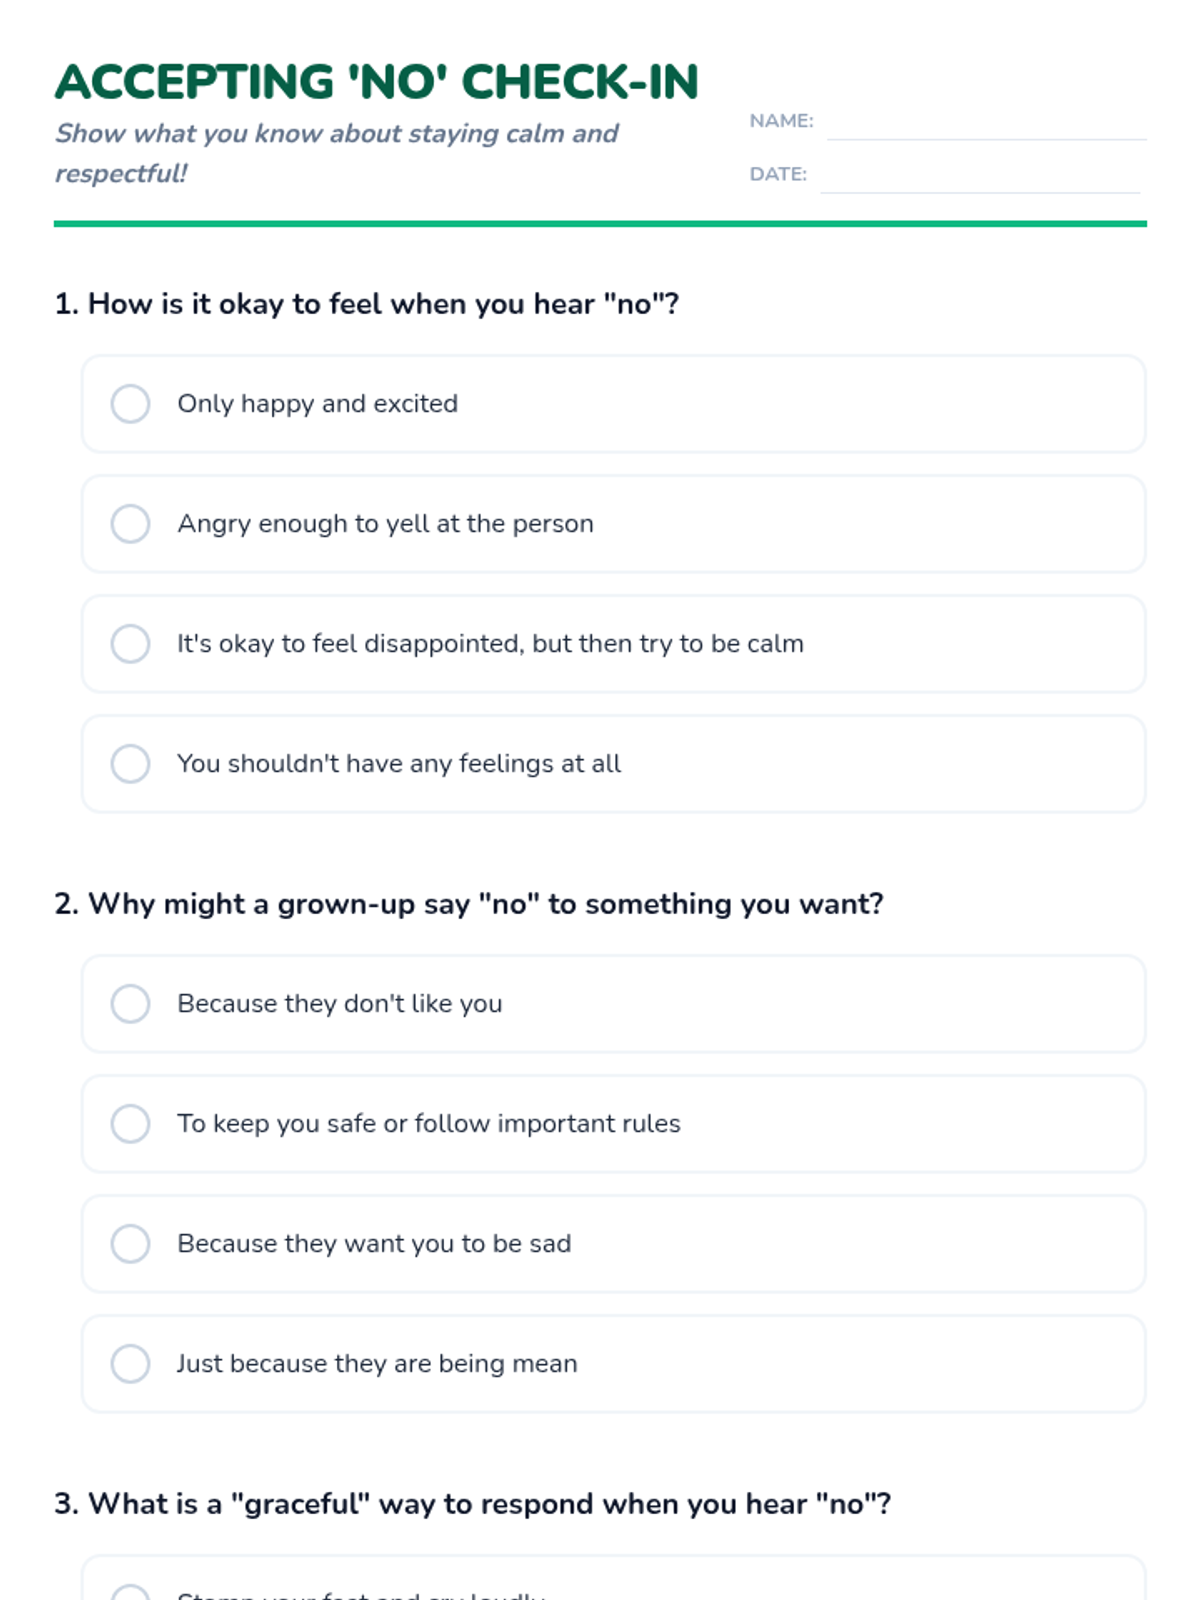This screenshot has width=1200, height=1600.
Task: Pick 'You shouldn't have any feelings at all'
Action: pyautogui.click(x=130, y=764)
